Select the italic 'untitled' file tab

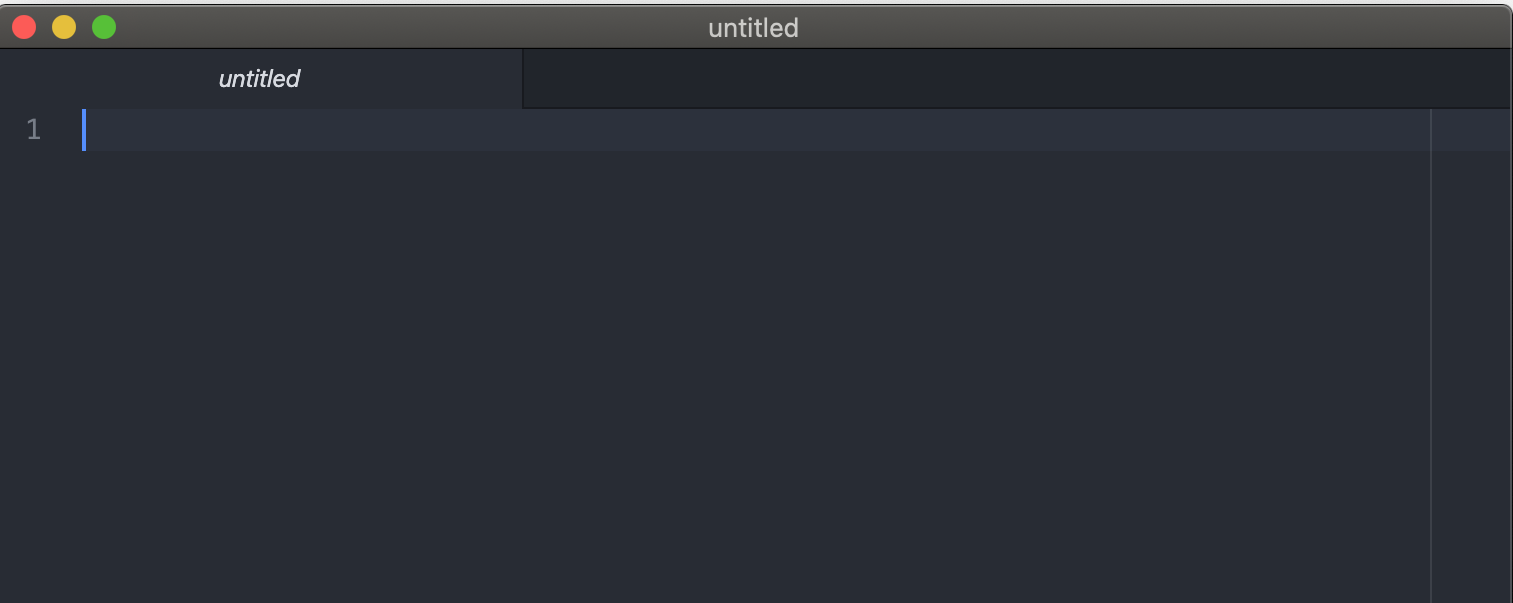(x=259, y=79)
